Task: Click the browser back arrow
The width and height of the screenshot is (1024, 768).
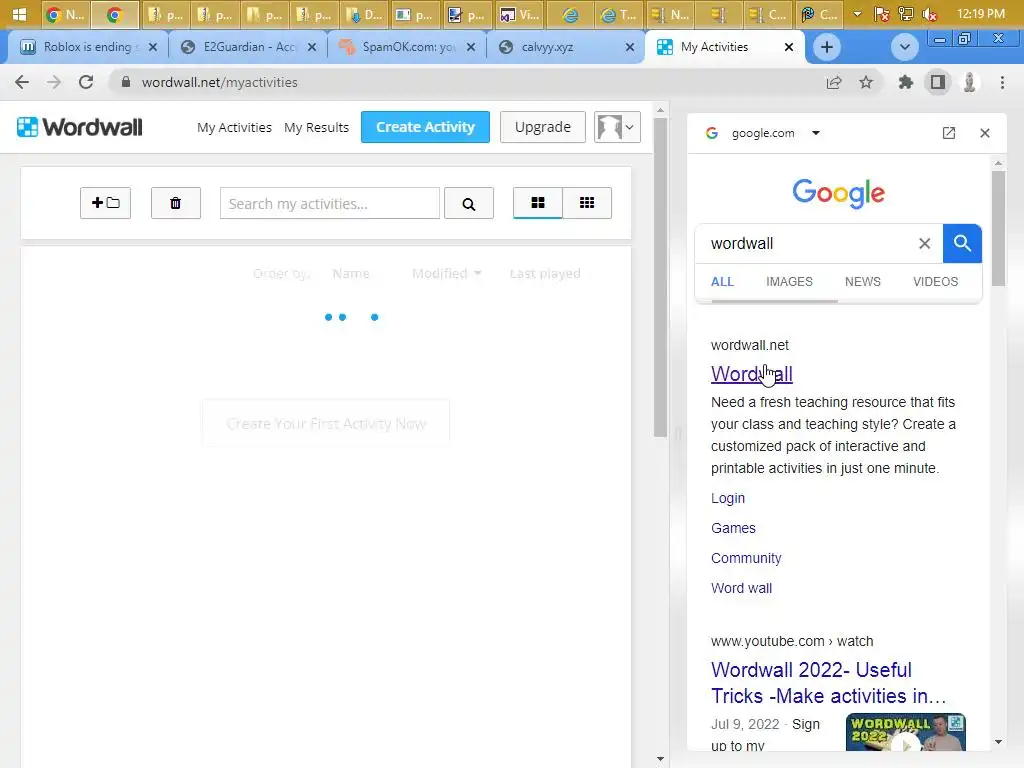Action: 22,82
